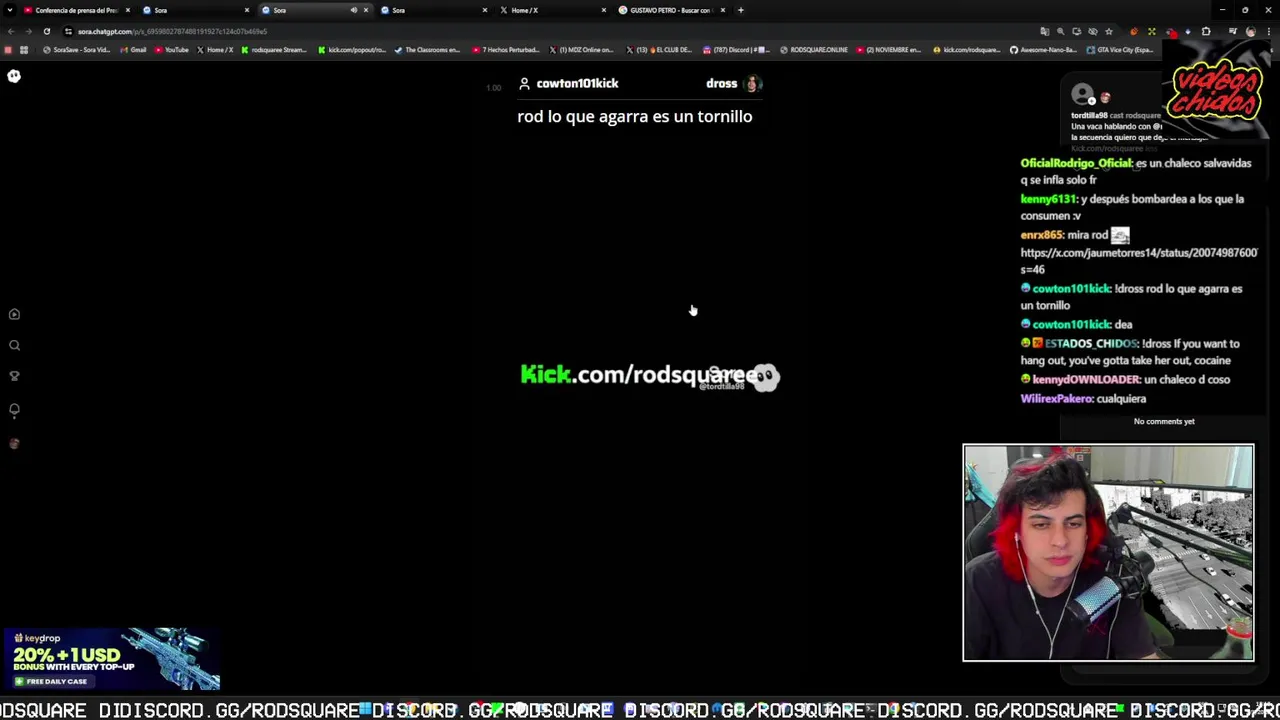The width and height of the screenshot is (1280, 720).
Task: Reload the current page
Action: [46, 31]
